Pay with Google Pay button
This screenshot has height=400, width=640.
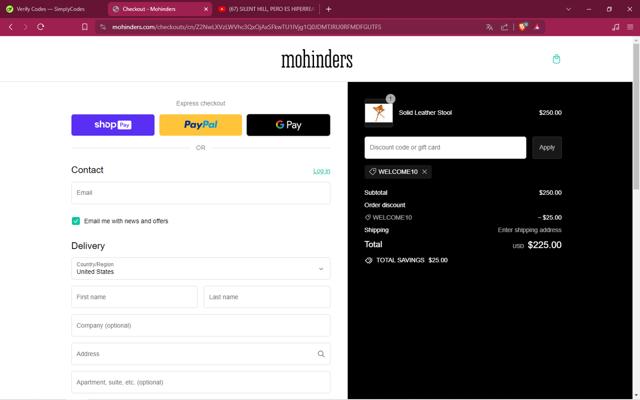pos(288,125)
